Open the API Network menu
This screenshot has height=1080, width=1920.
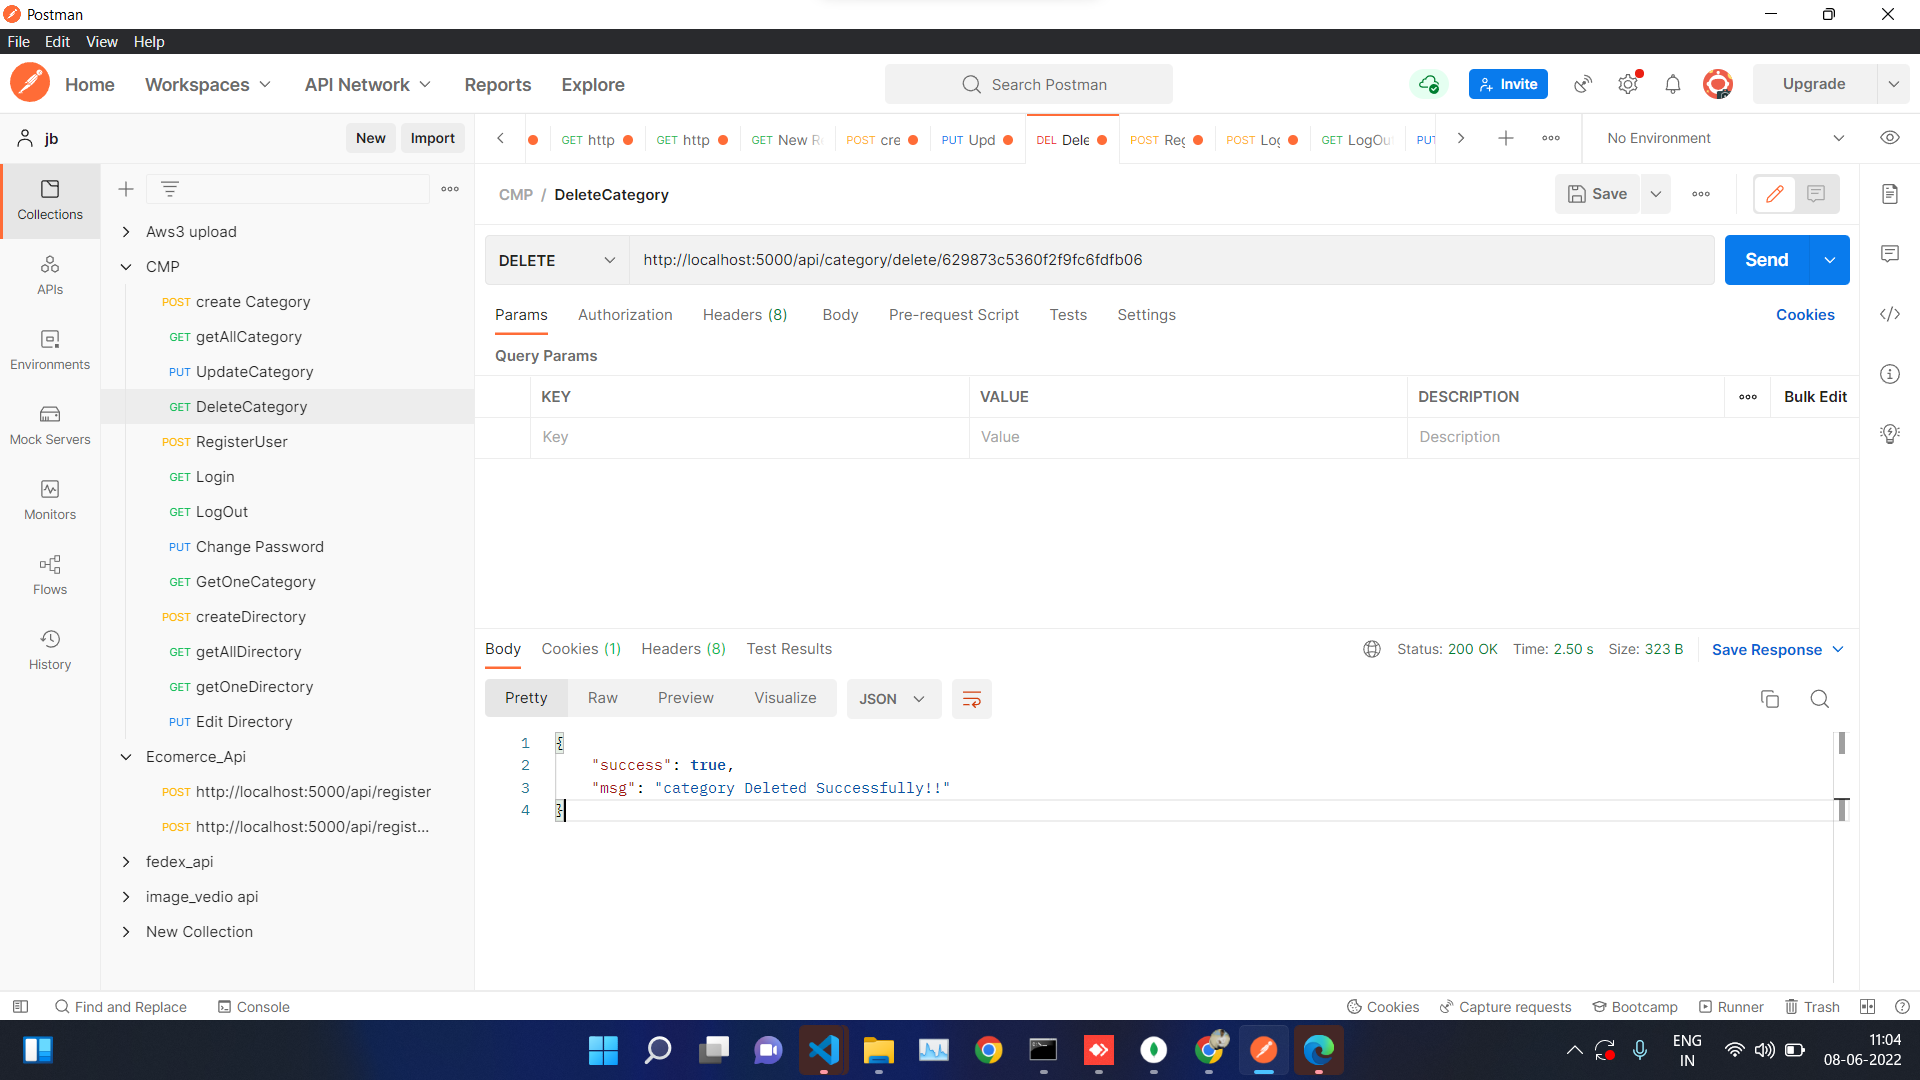coord(368,85)
